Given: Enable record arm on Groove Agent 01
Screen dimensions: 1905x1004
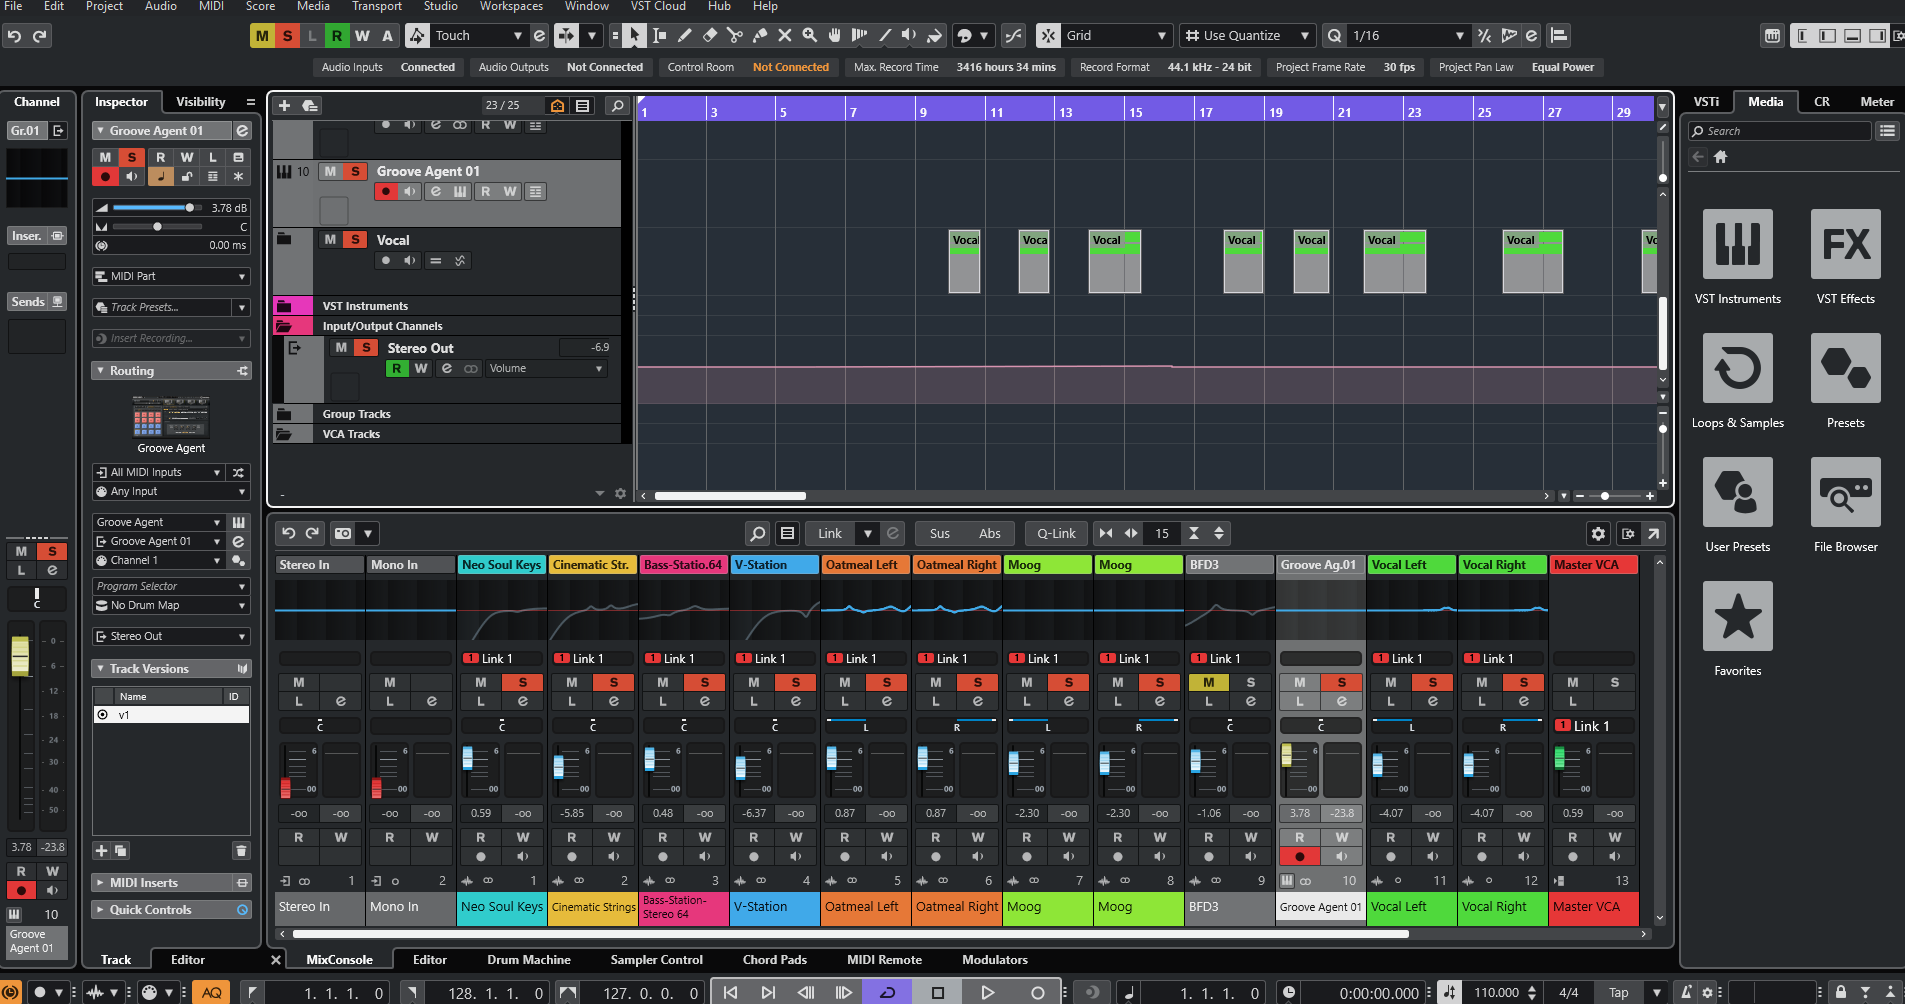Looking at the screenshot, I should (x=386, y=191).
